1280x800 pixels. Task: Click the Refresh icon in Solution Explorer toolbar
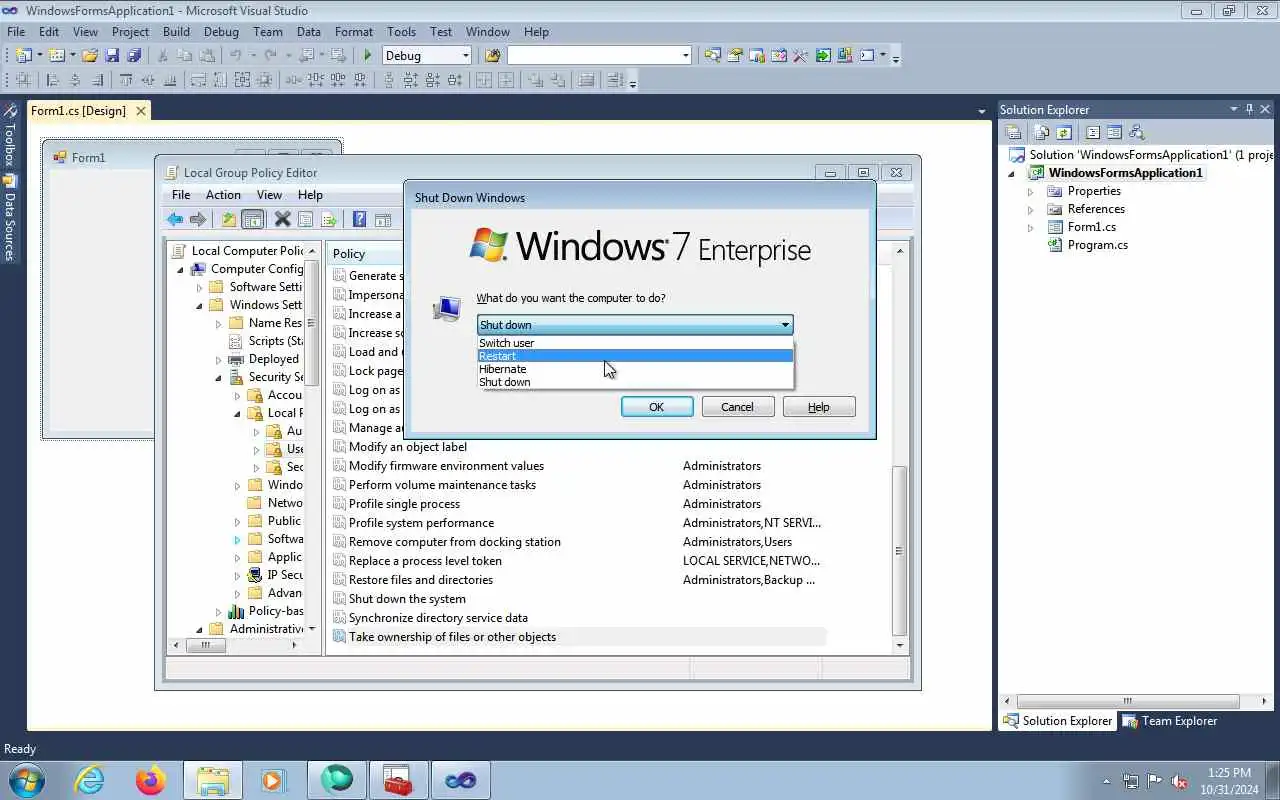pyautogui.click(x=1064, y=132)
